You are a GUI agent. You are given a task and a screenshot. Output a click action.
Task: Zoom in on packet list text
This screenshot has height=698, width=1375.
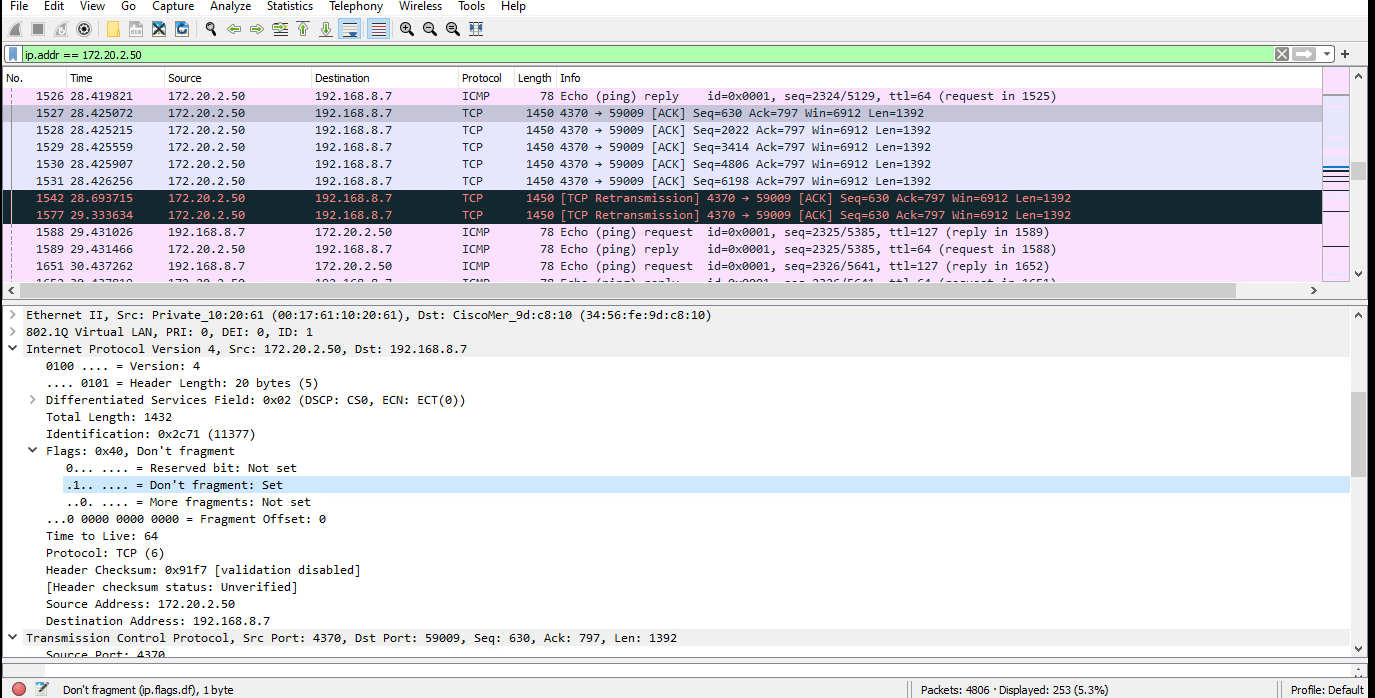pos(406,28)
